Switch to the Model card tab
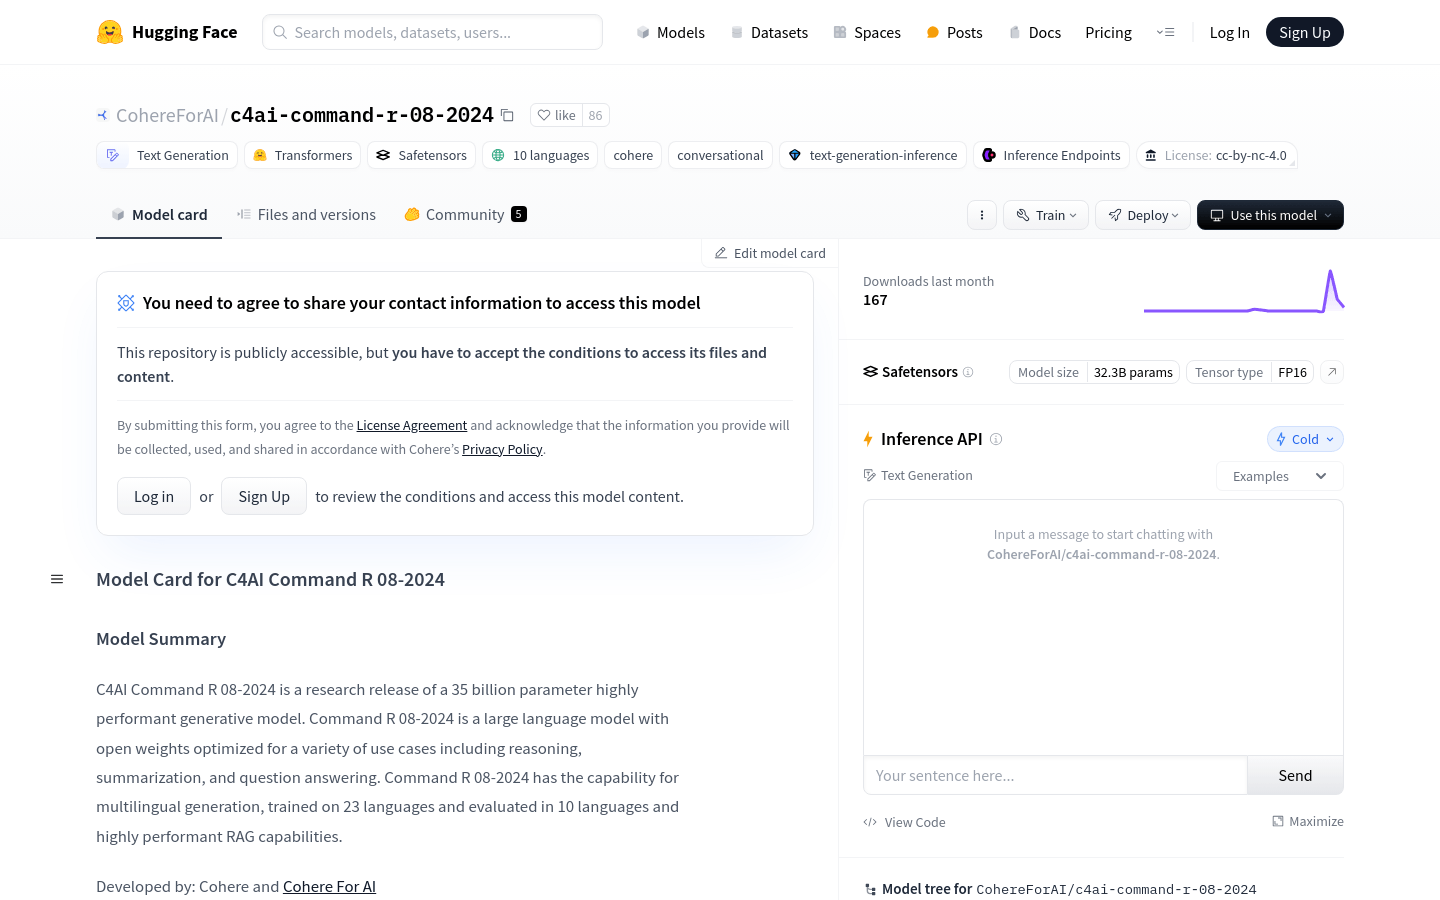 (x=159, y=215)
